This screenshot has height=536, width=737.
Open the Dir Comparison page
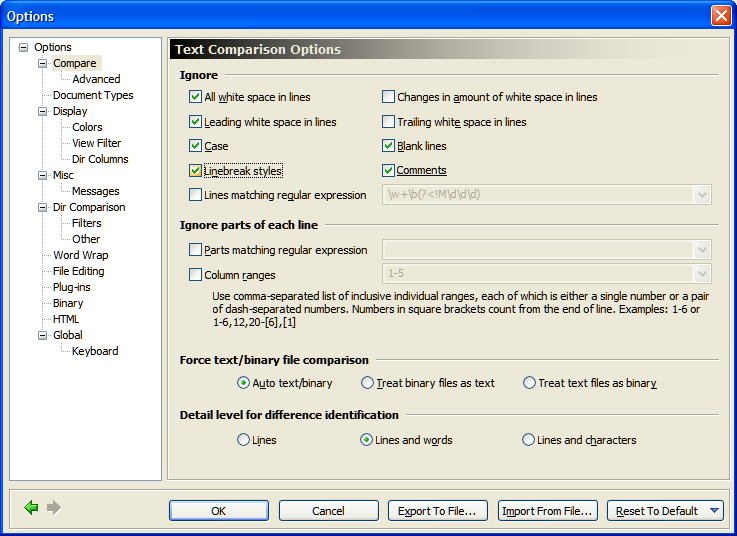point(89,207)
